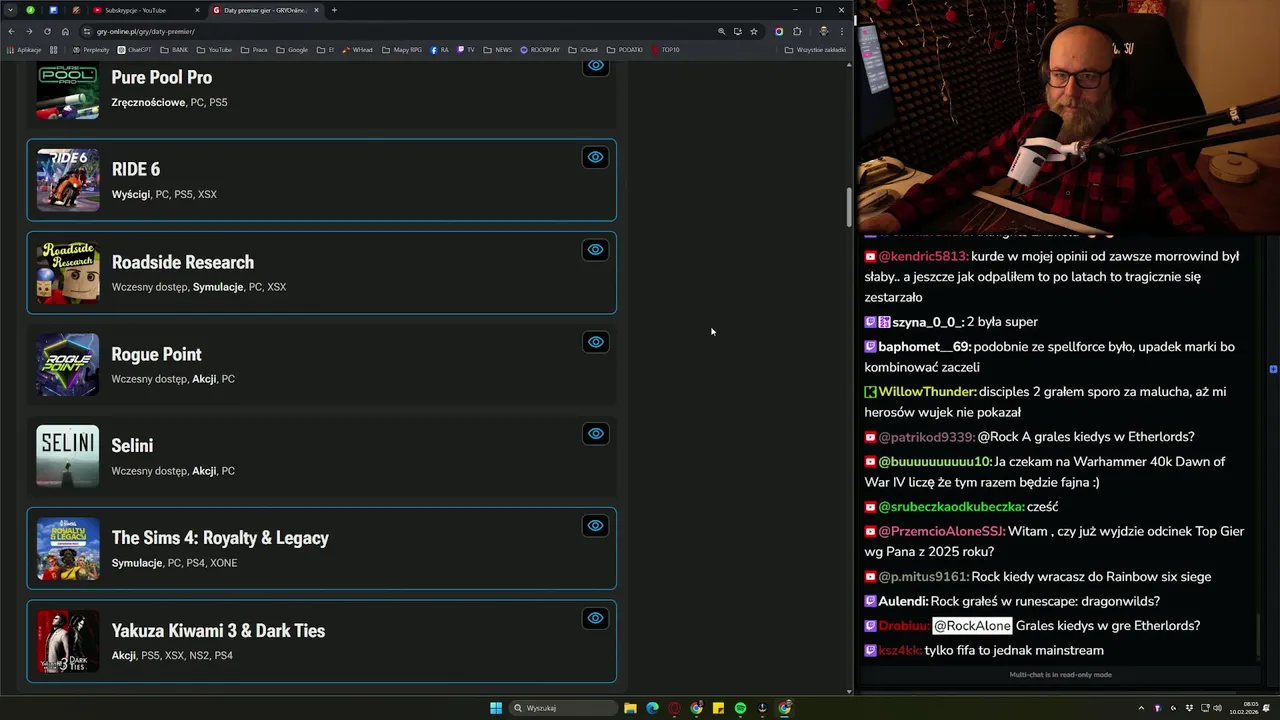
Task: Expand the Google bookmarks folder
Action: point(292,50)
